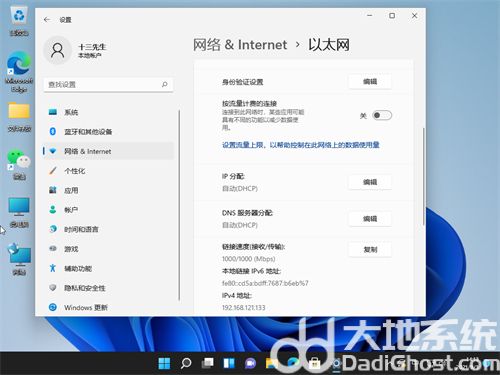Click 编辑 next to 身份验证设置

click(x=370, y=82)
